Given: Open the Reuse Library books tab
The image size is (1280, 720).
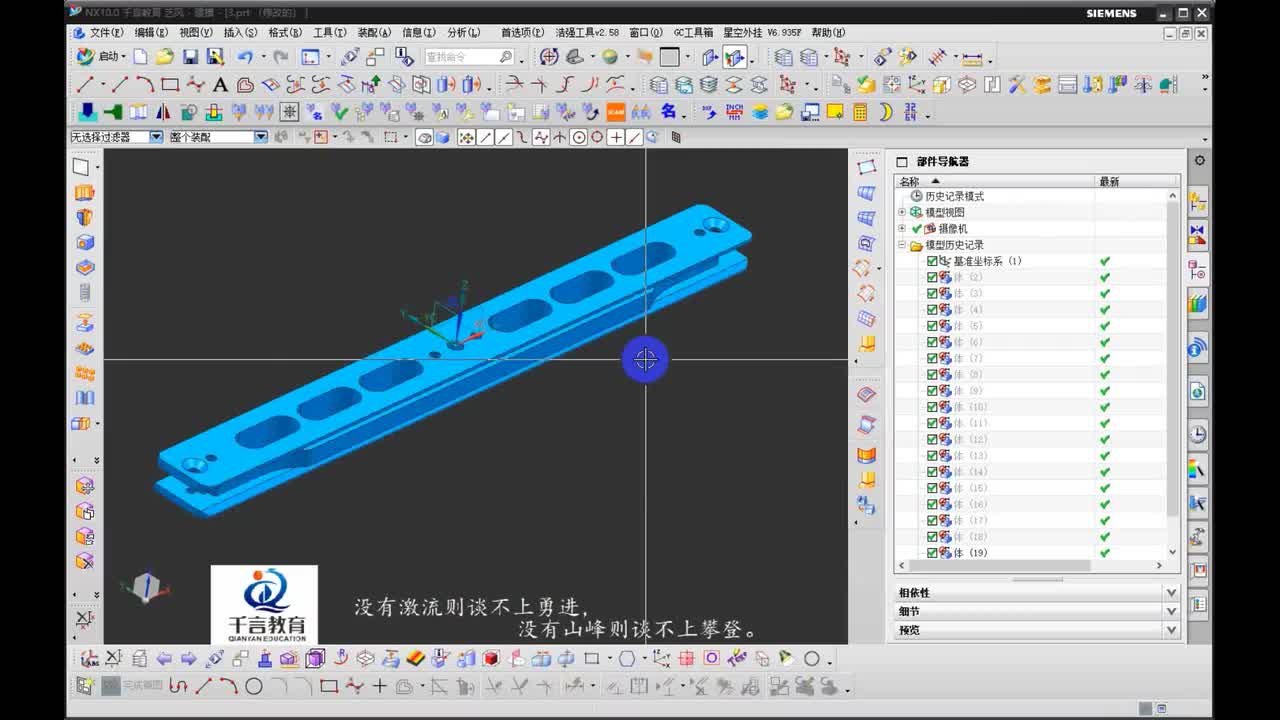Looking at the screenshot, I should (1198, 303).
